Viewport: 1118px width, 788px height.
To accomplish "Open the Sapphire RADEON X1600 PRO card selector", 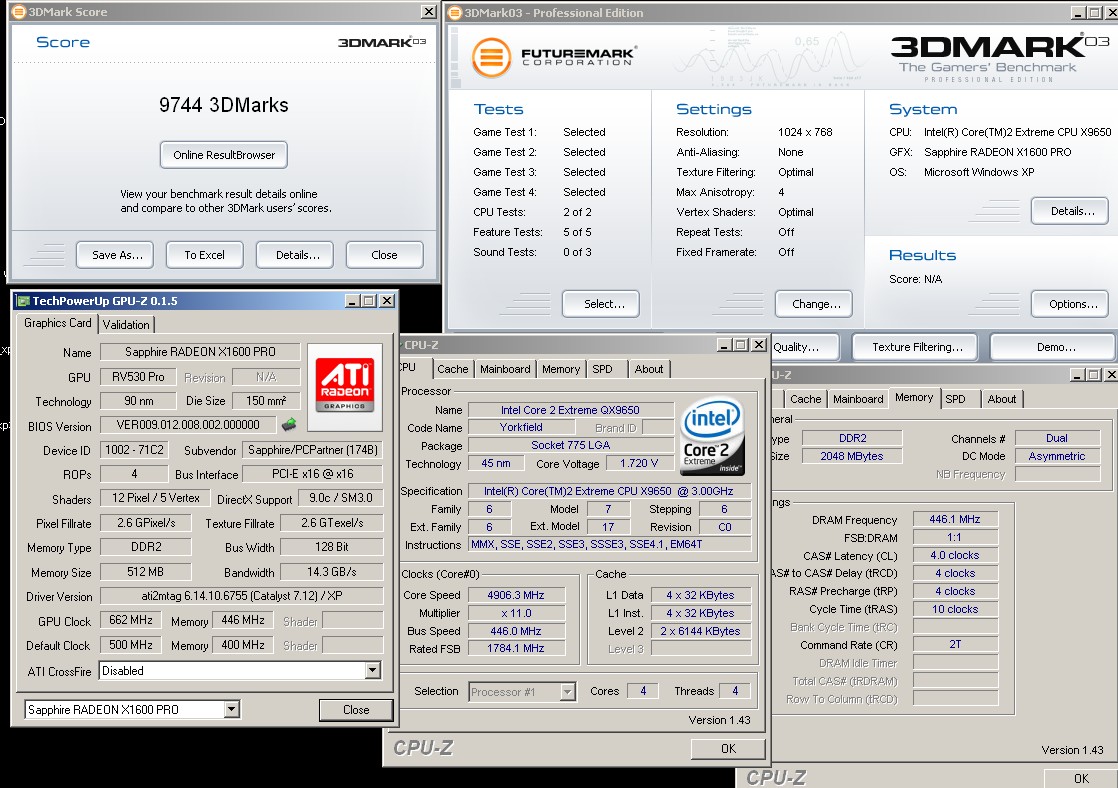I will tap(231, 710).
